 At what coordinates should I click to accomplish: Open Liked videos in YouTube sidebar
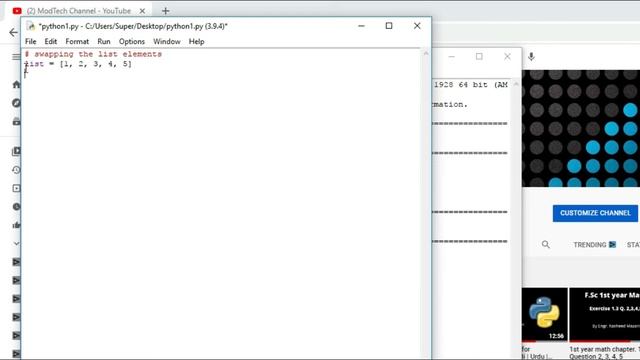pyautogui.click(x=16, y=225)
